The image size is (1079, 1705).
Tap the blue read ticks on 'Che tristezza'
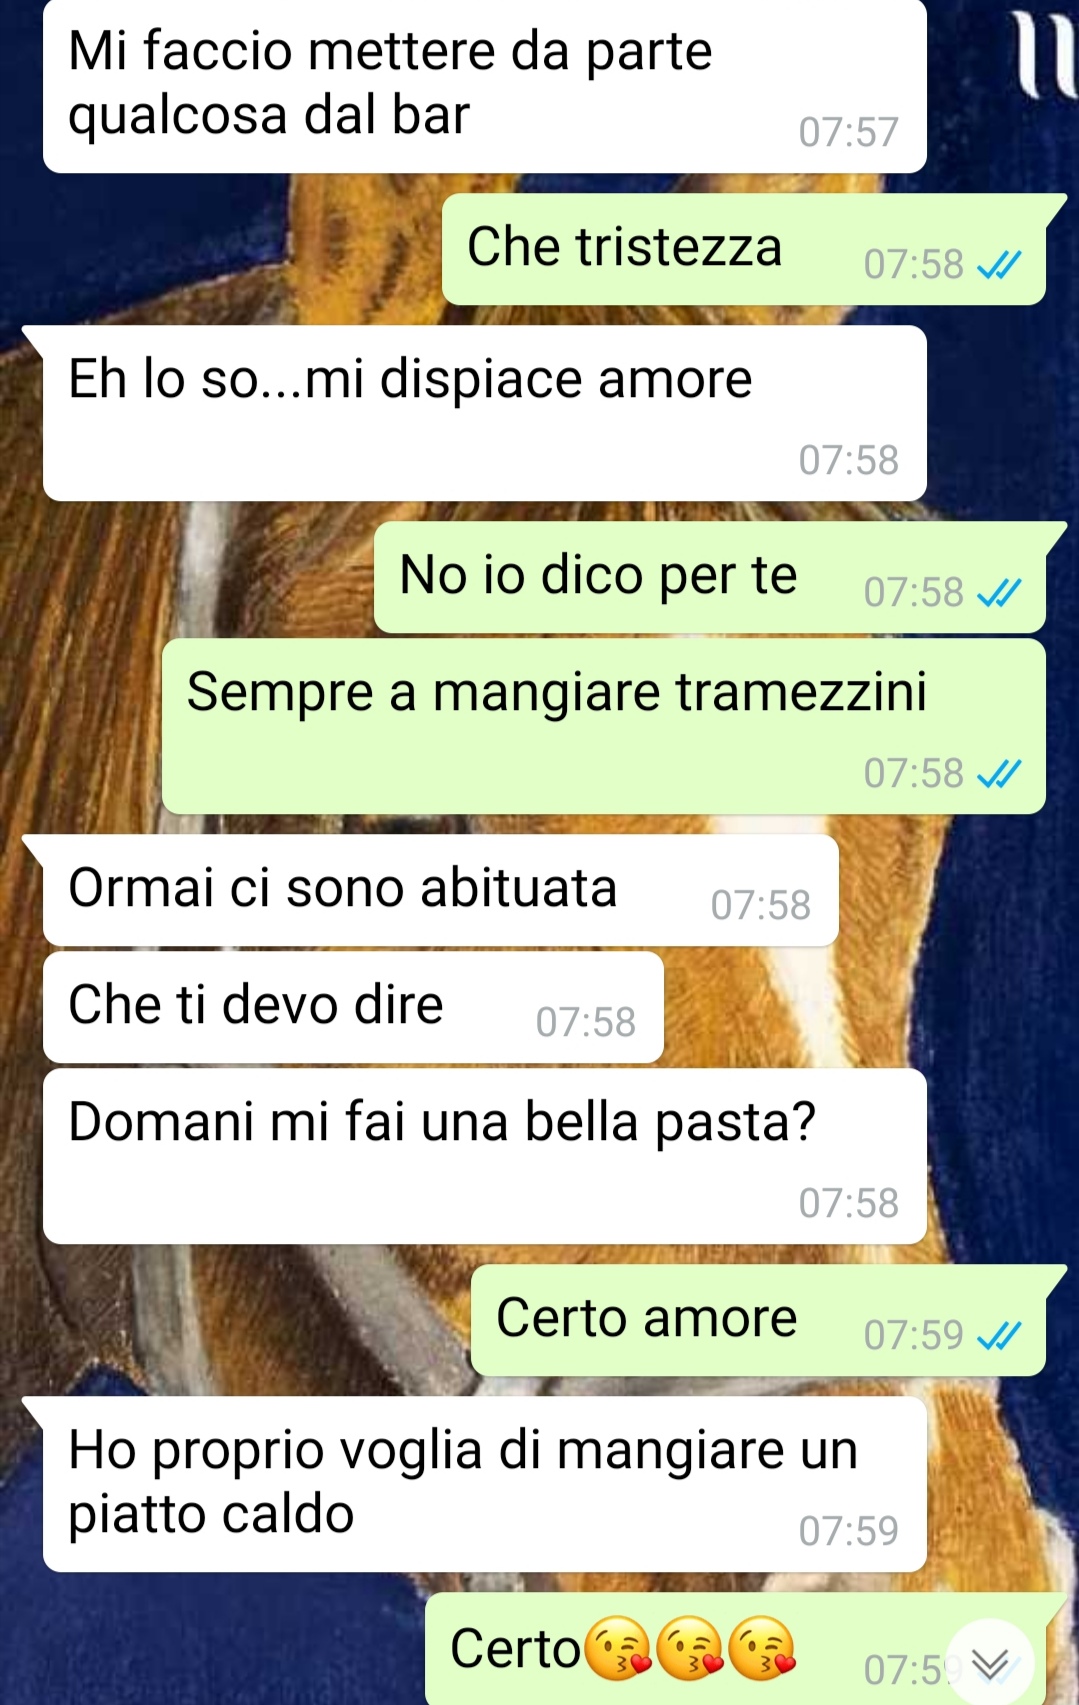coord(999,265)
